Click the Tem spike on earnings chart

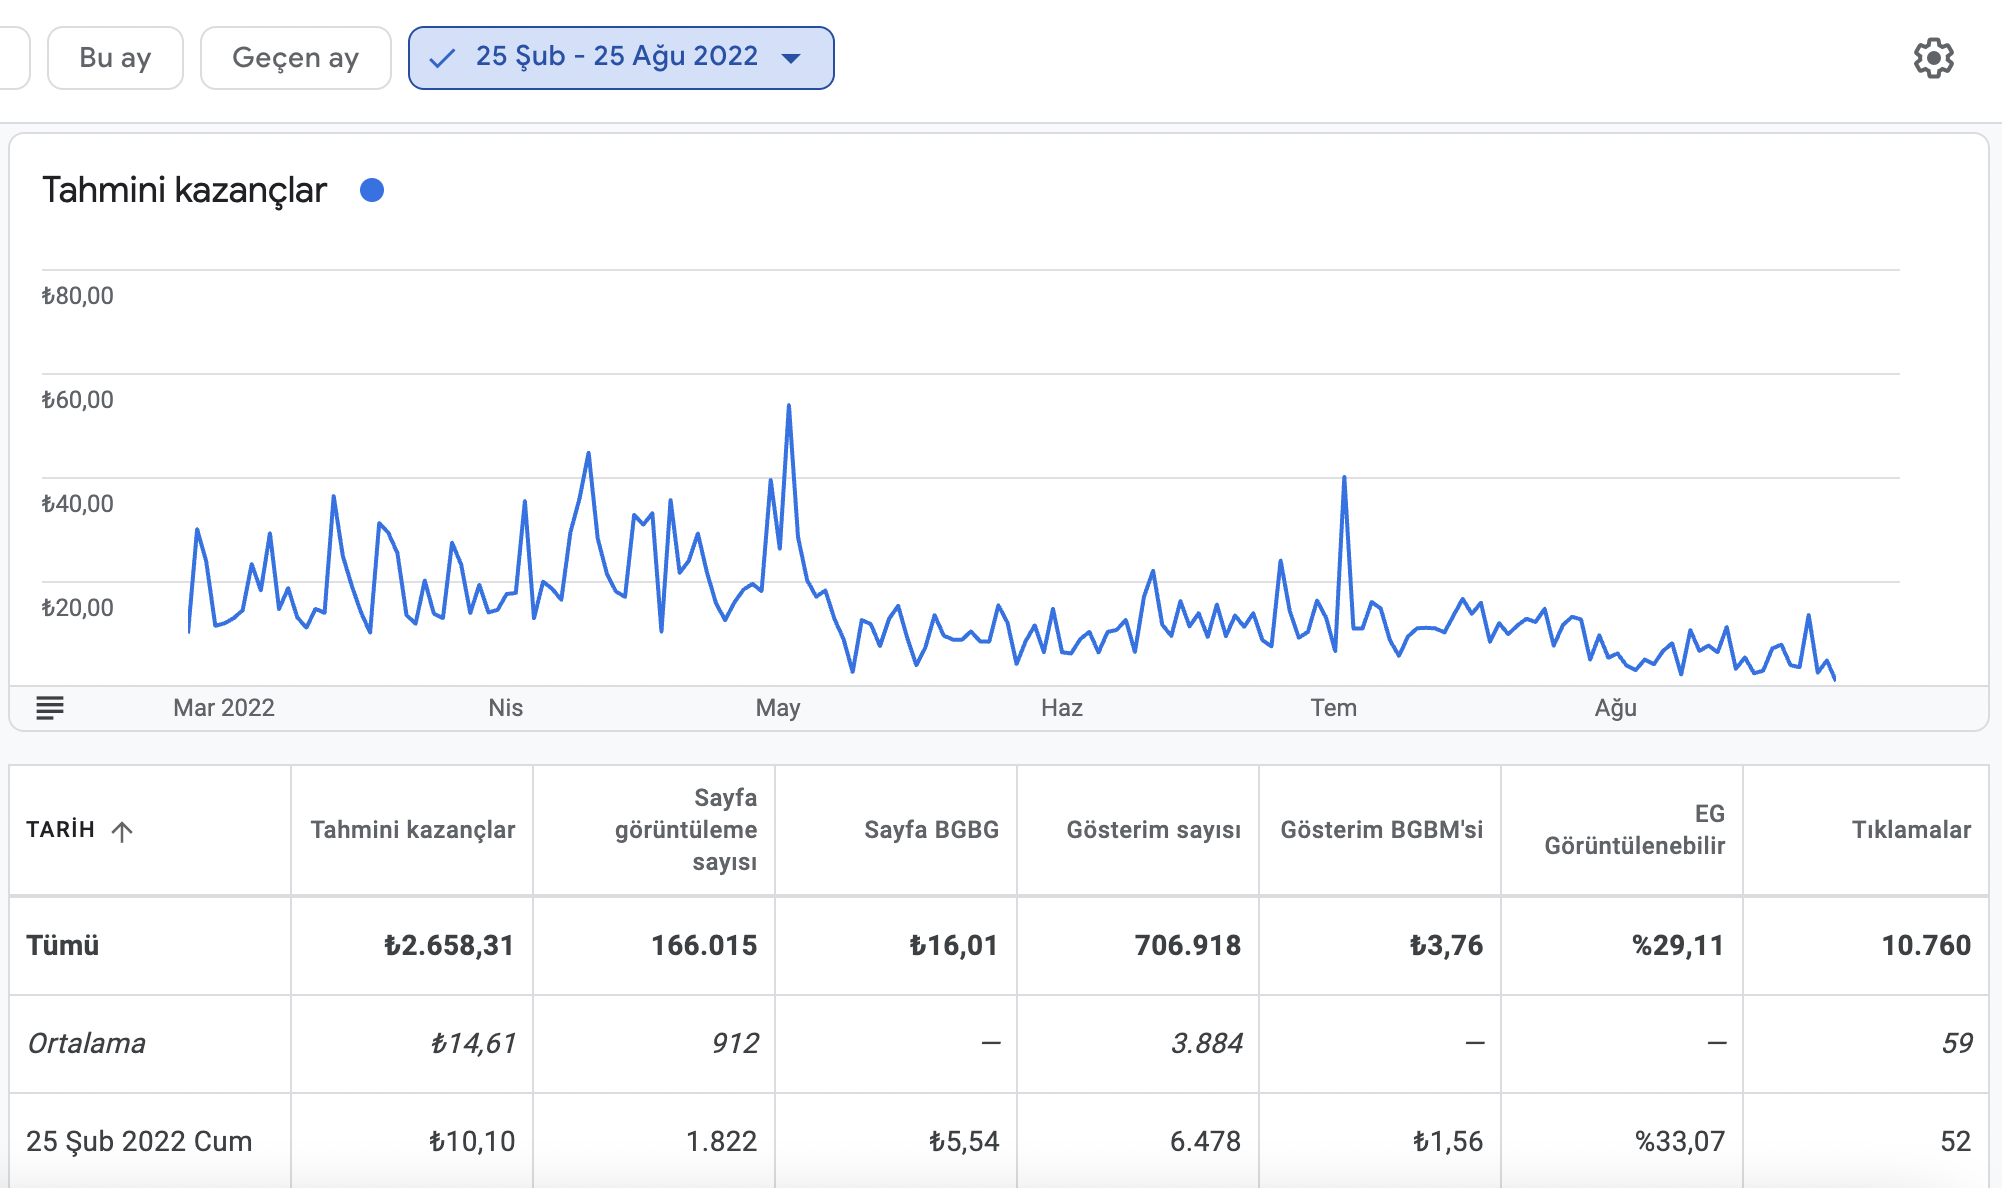tap(1344, 478)
